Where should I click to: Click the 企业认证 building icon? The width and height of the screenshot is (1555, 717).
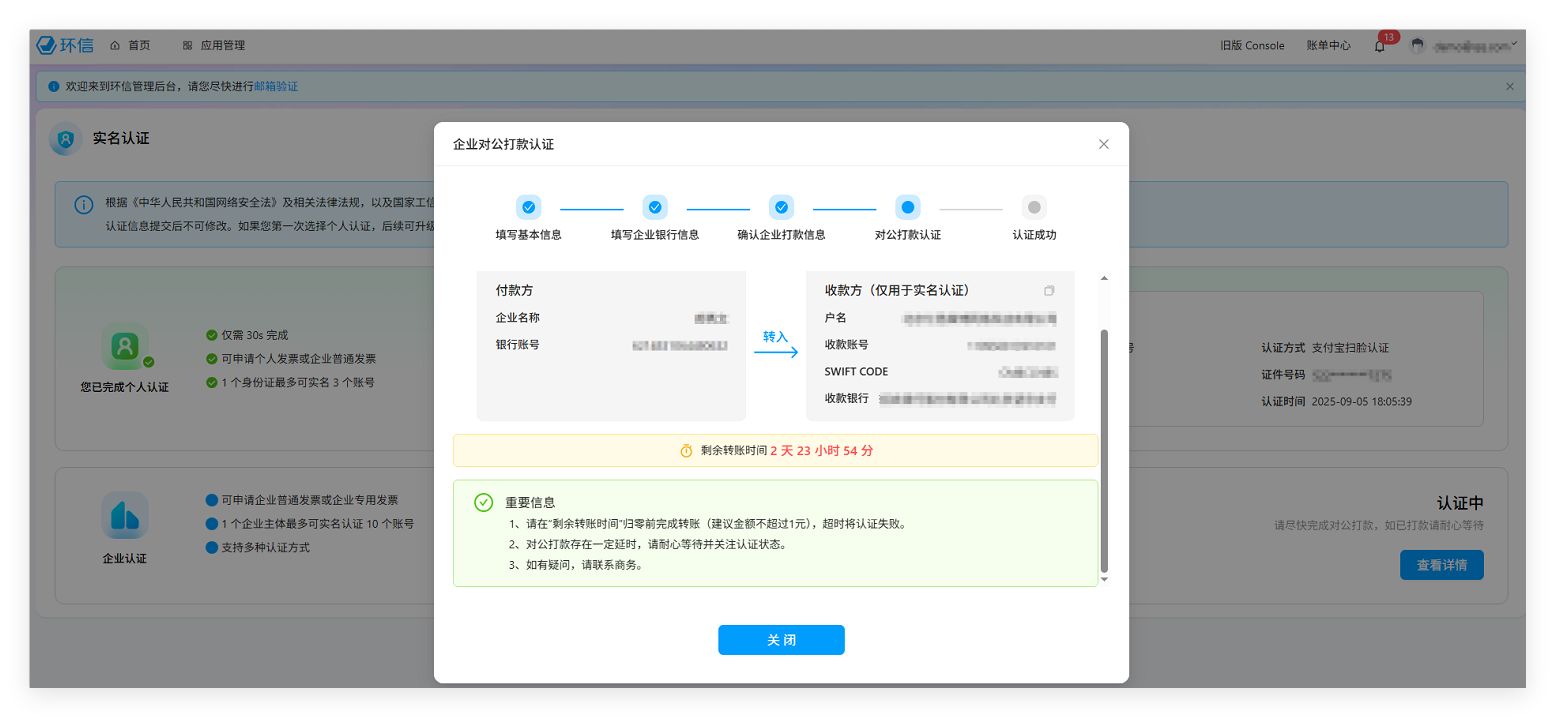click(125, 516)
